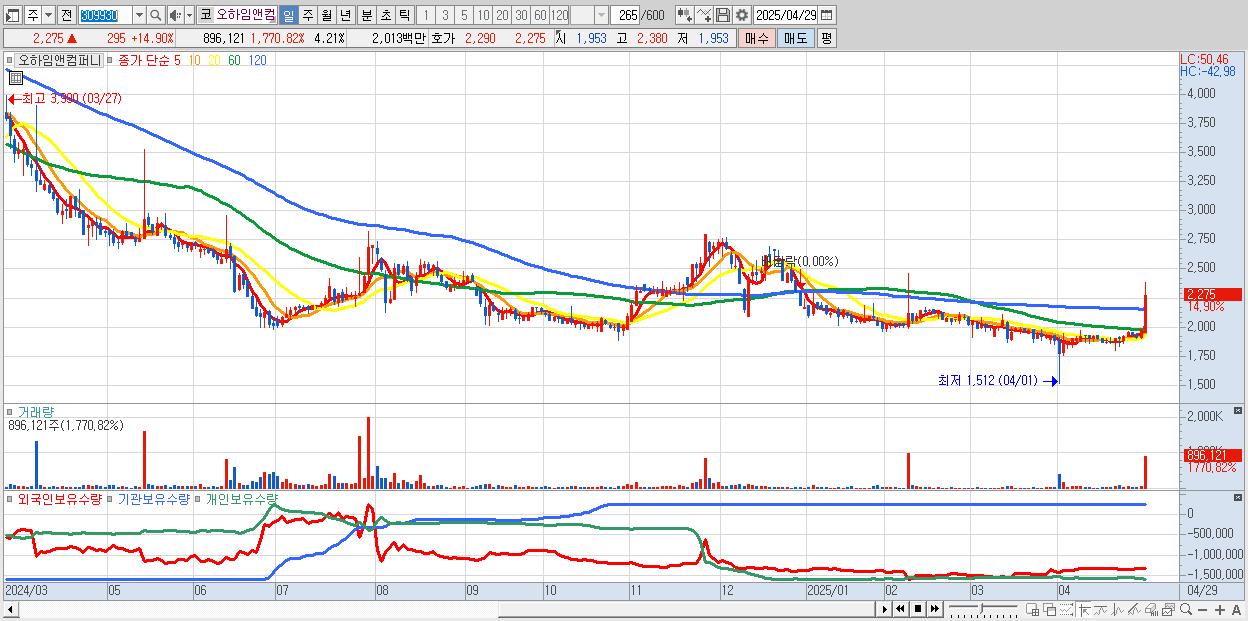Select the 년 yearly period tab
Screen dimensions: 1248x621
click(x=345, y=15)
